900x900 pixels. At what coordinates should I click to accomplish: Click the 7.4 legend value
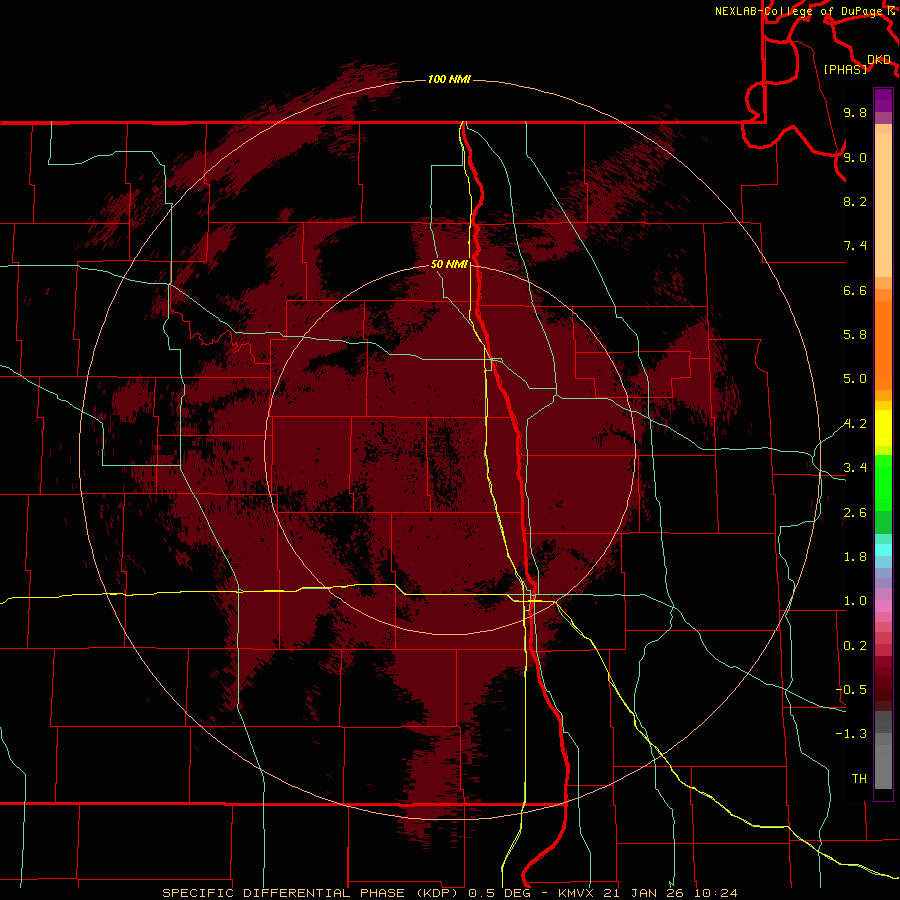coord(855,246)
